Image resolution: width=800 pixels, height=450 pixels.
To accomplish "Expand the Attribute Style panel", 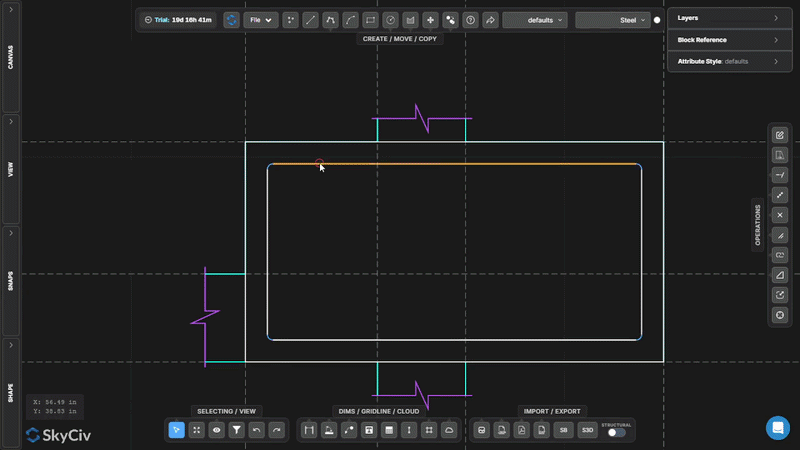I will tap(730, 61).
